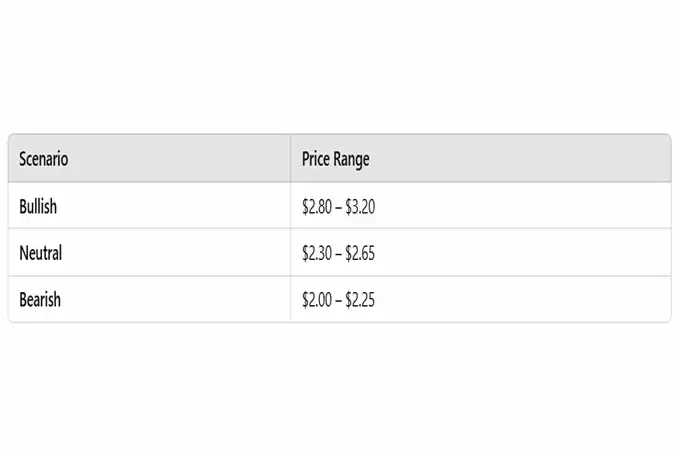680x453 pixels.
Task: Click empty space right of the Bearish price range
Action: point(520,299)
